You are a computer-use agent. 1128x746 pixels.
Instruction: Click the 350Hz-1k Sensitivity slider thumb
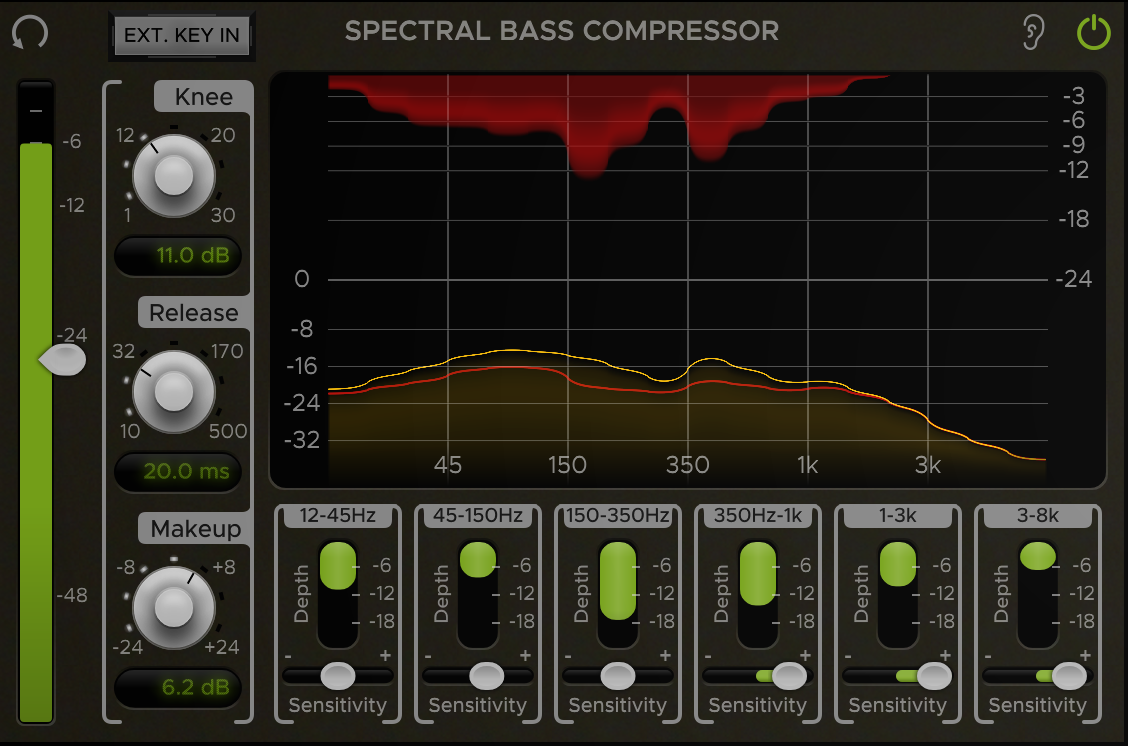pos(789,676)
